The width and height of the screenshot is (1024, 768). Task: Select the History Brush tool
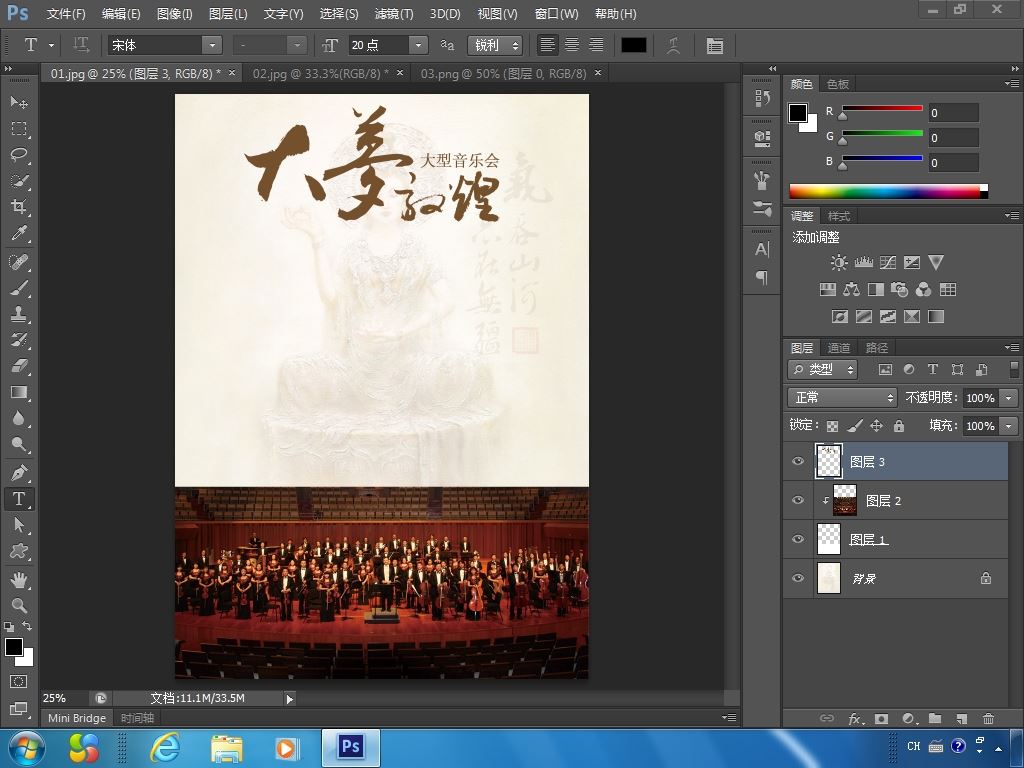[19, 340]
